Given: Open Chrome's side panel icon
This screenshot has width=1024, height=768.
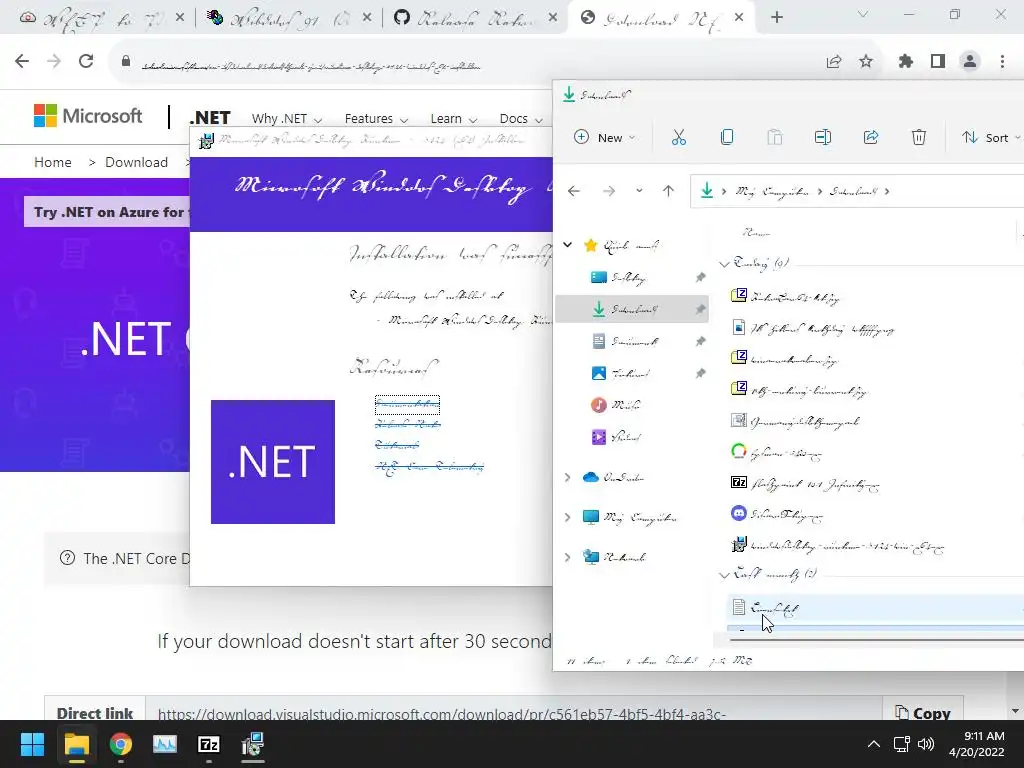Looking at the screenshot, I should pos(938,61).
